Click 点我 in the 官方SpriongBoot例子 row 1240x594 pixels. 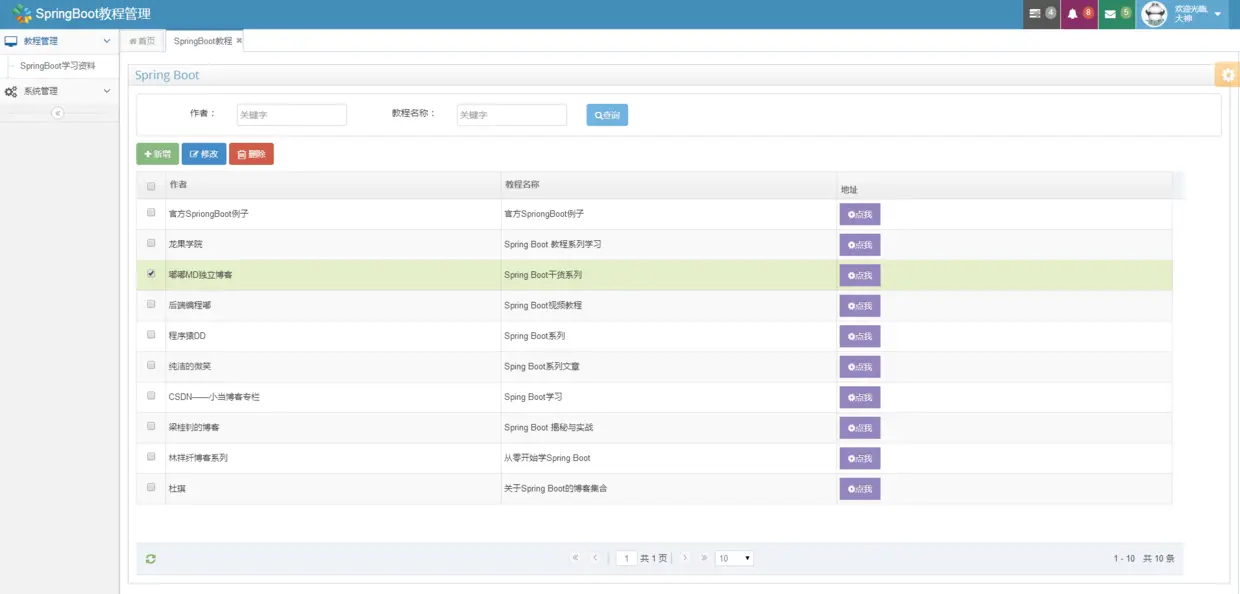click(860, 214)
